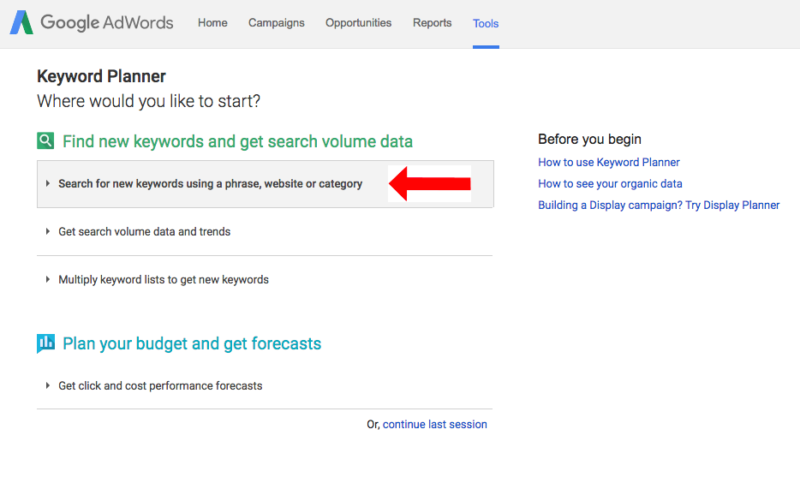
Task: Click the Before you begin heading
Action: click(589, 139)
